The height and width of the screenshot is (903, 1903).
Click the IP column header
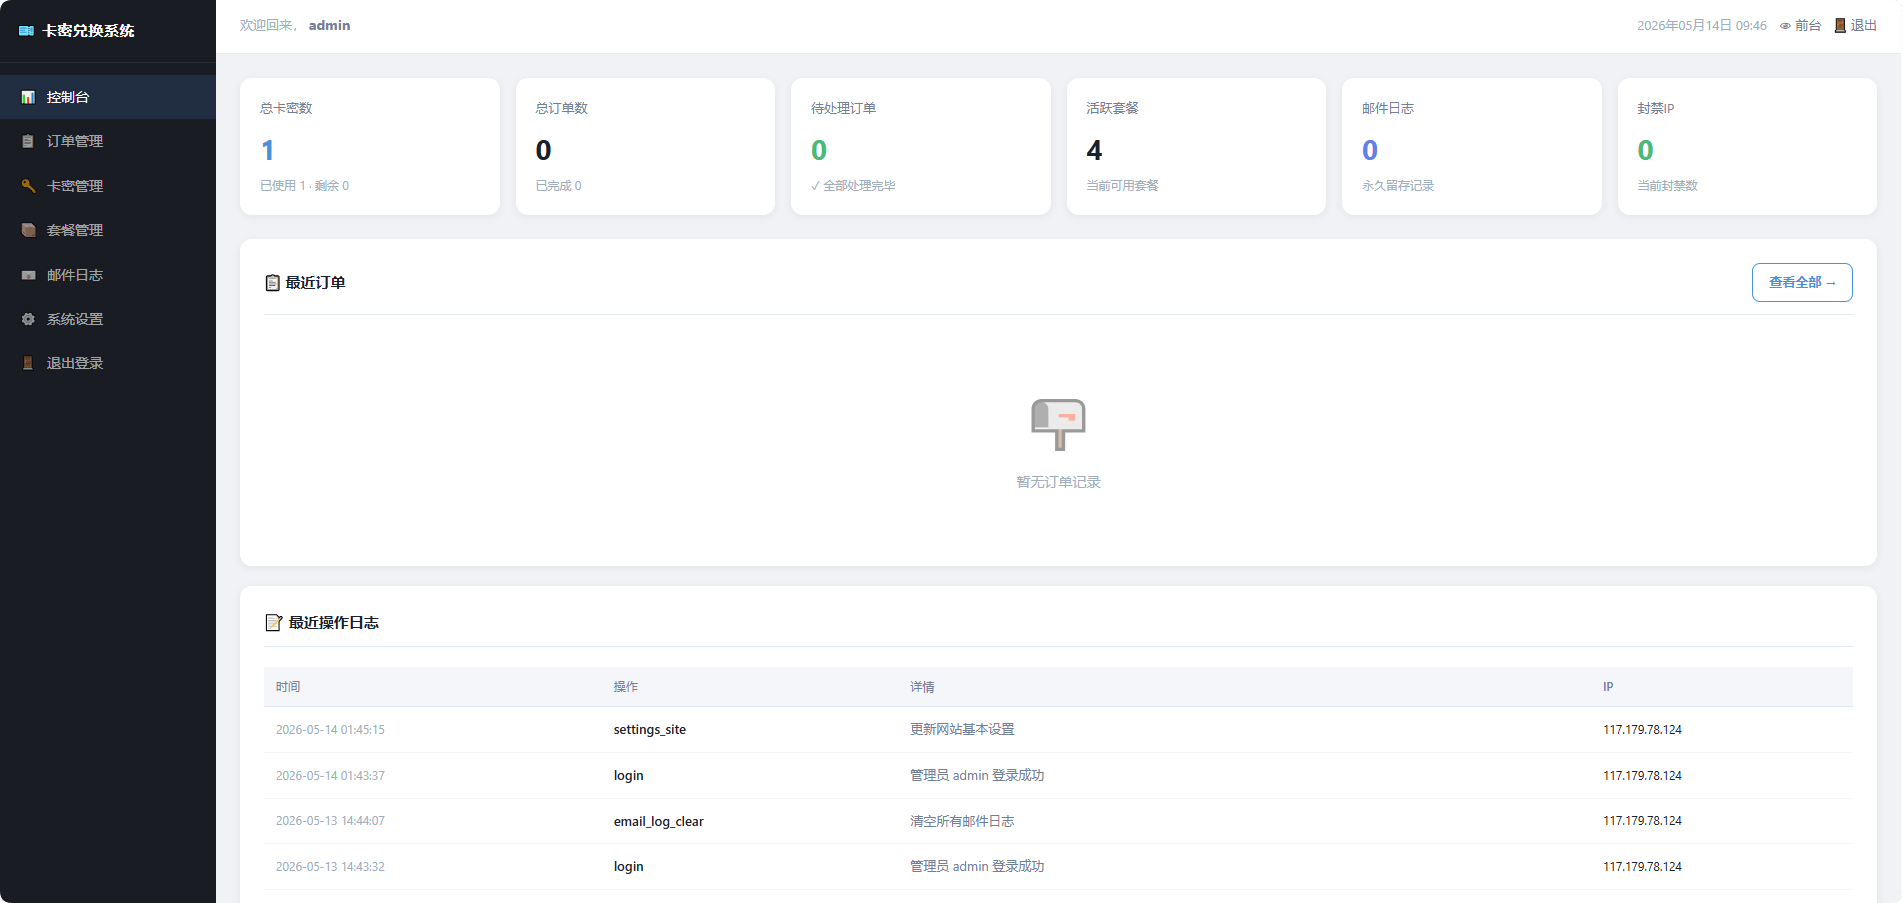tap(1608, 687)
